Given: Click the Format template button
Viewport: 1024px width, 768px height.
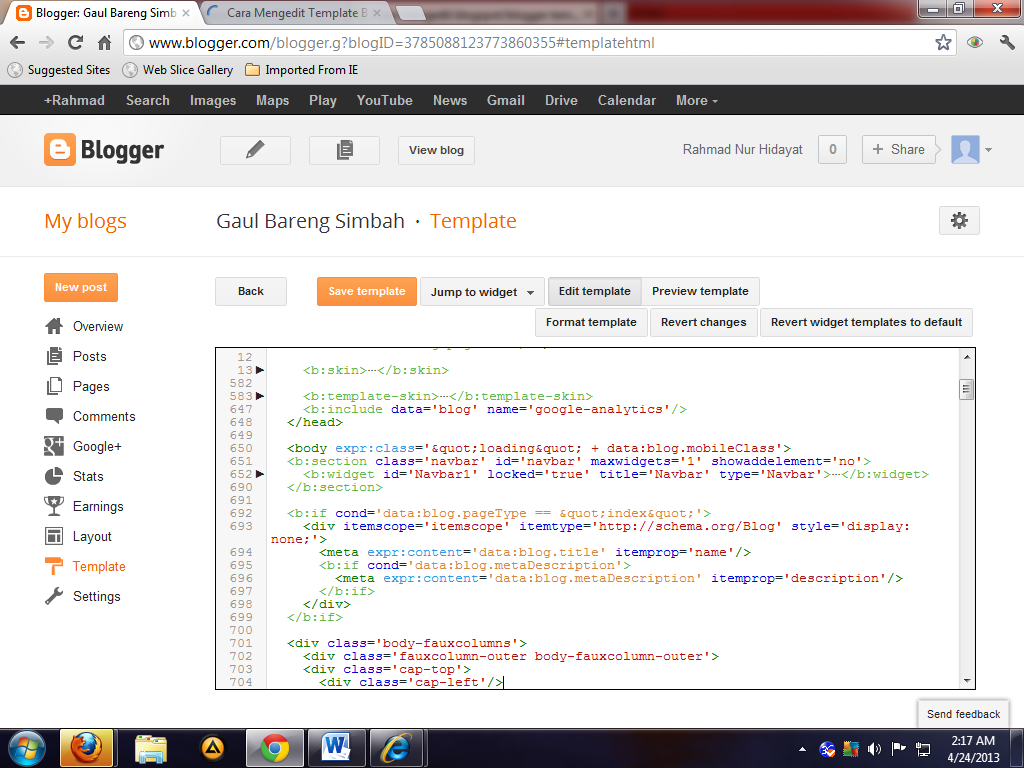Looking at the screenshot, I should [591, 322].
